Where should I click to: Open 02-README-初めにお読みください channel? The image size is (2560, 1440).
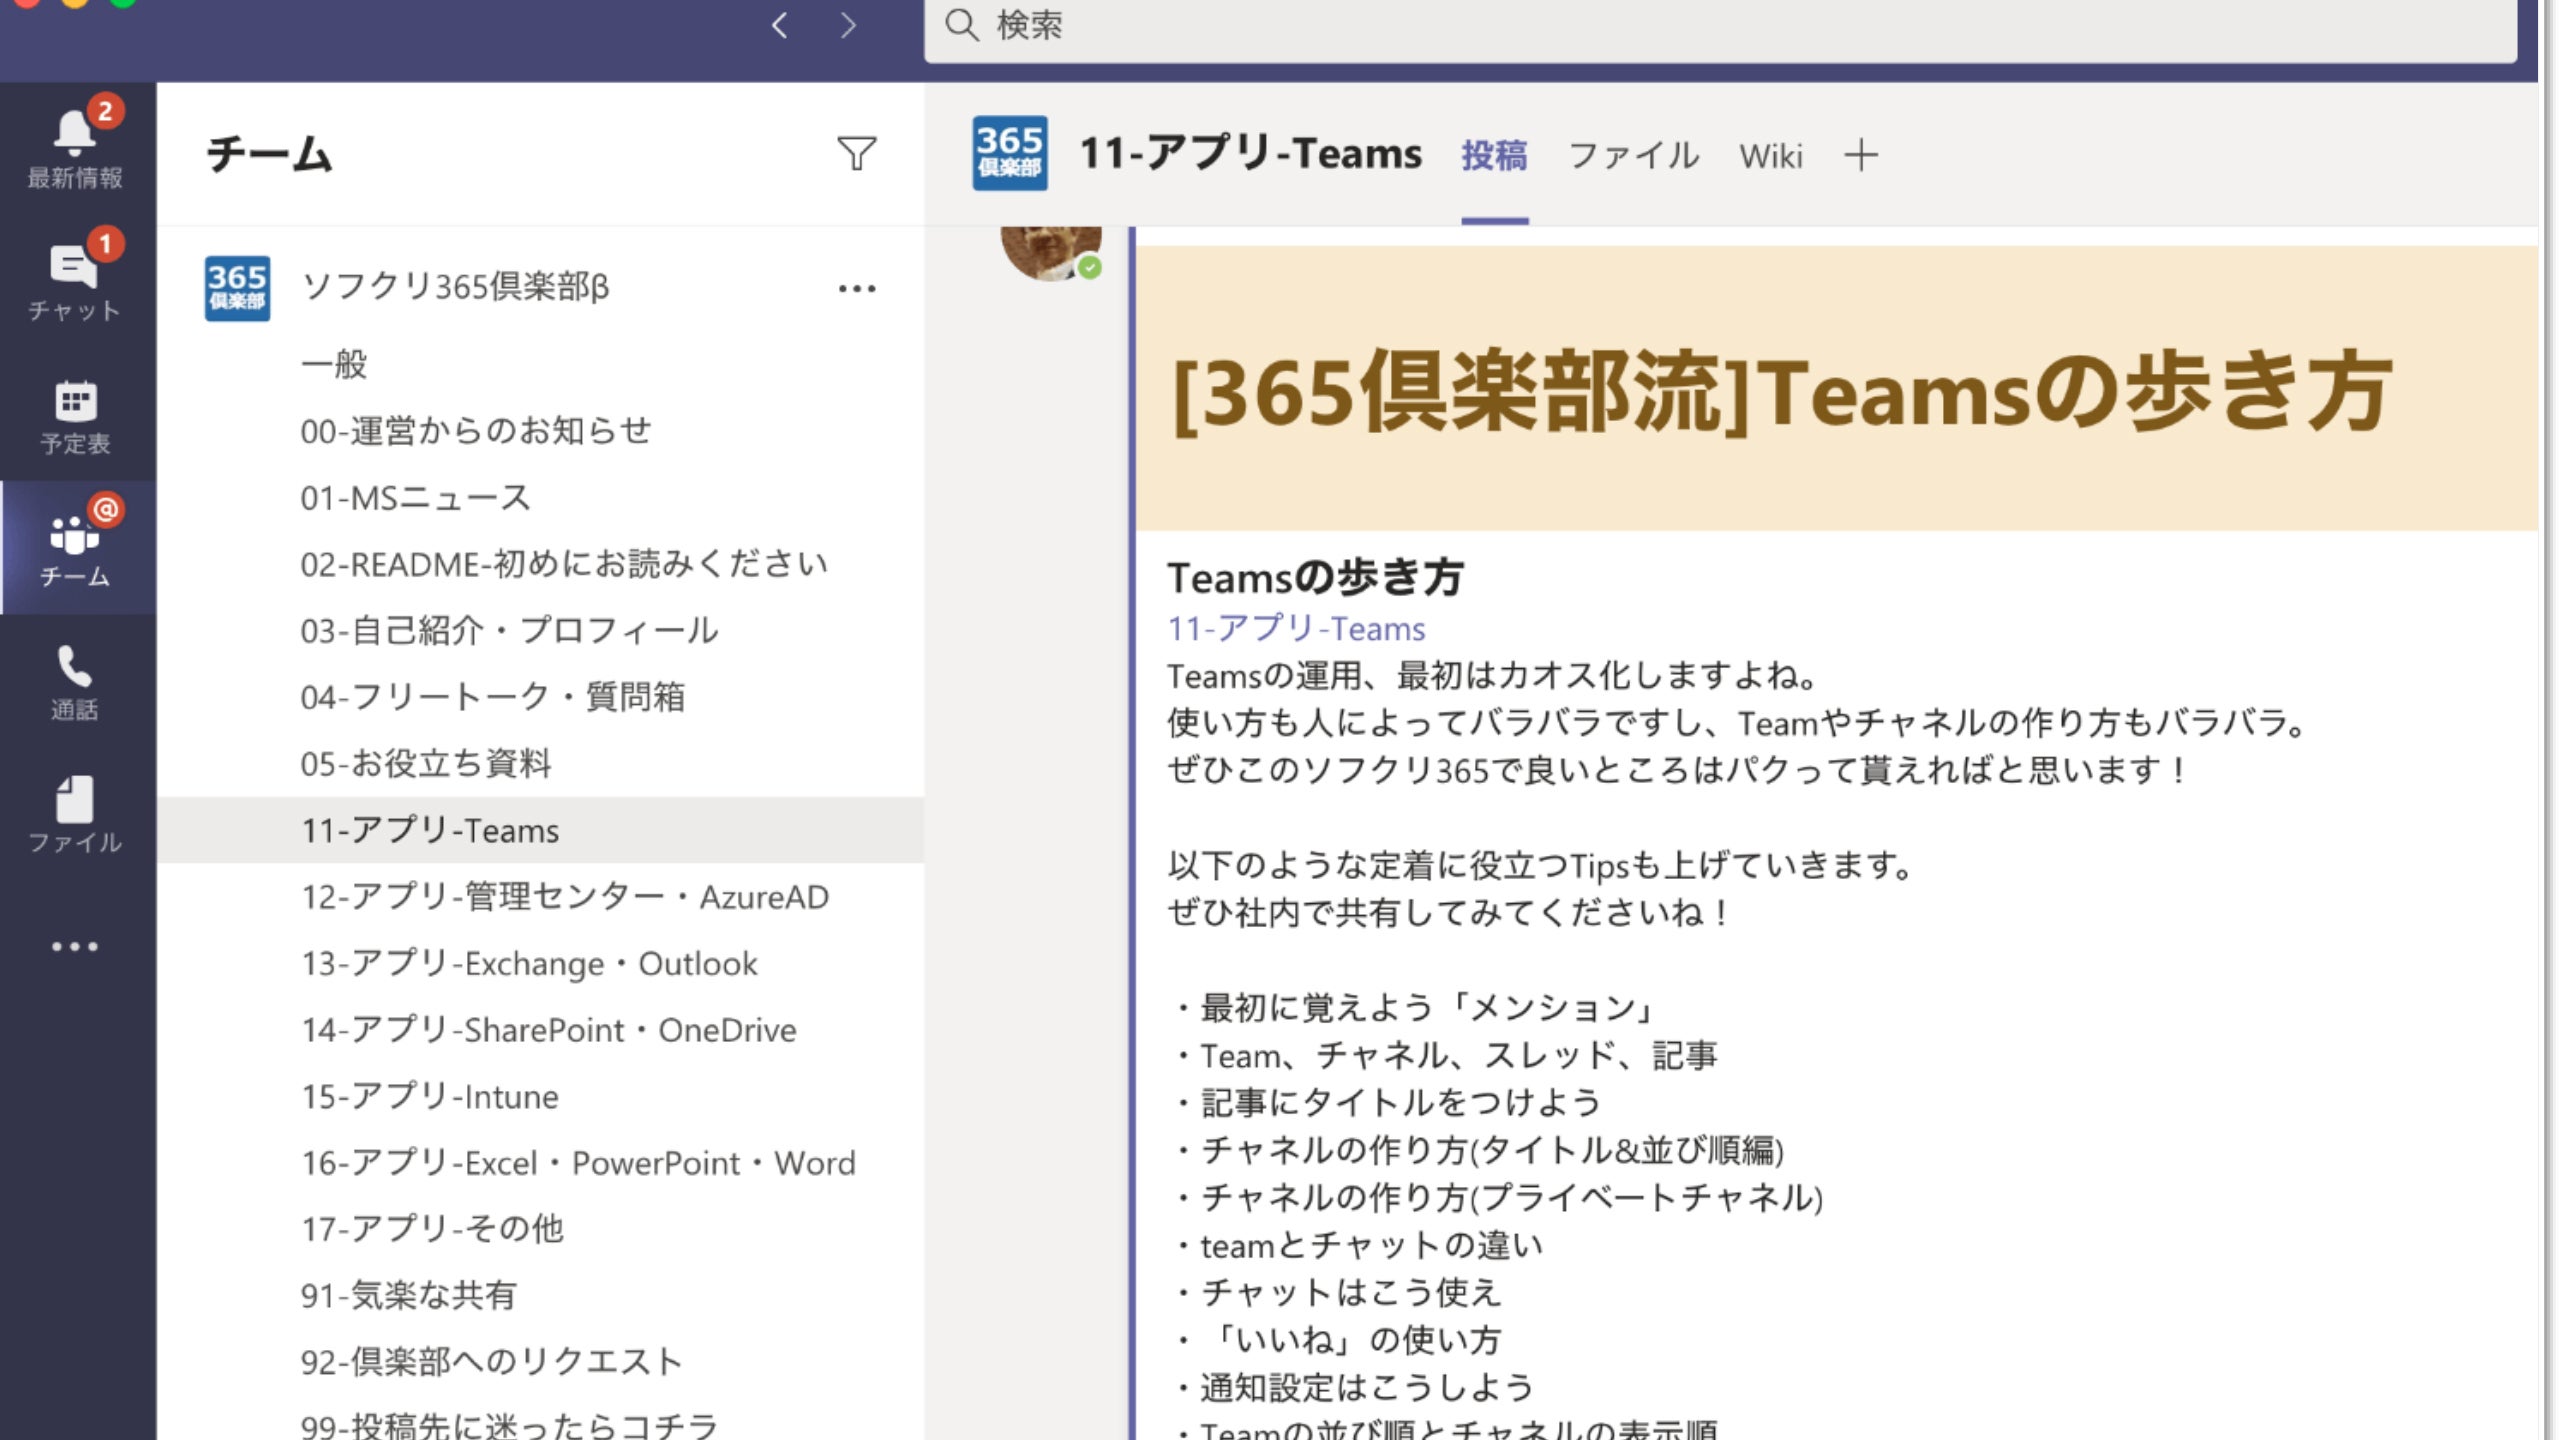pyautogui.click(x=564, y=564)
